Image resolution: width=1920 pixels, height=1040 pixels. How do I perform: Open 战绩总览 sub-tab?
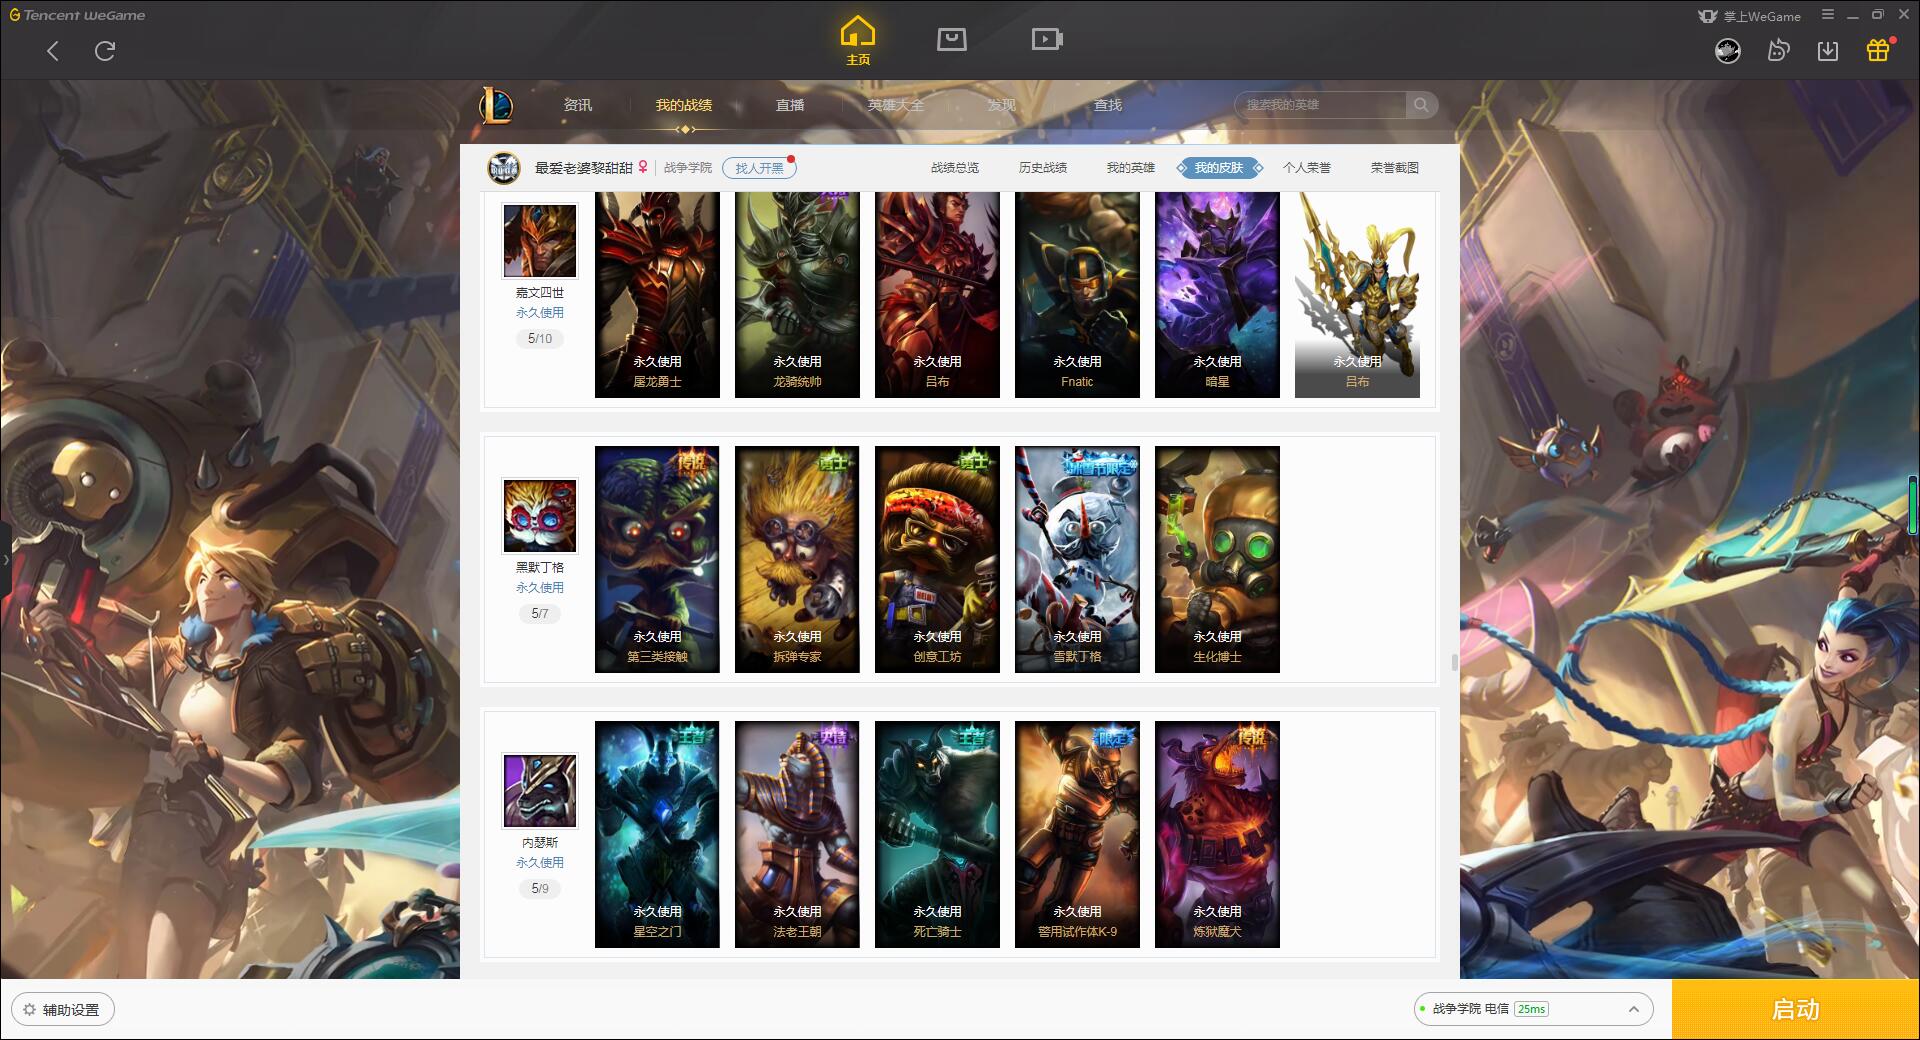click(955, 168)
